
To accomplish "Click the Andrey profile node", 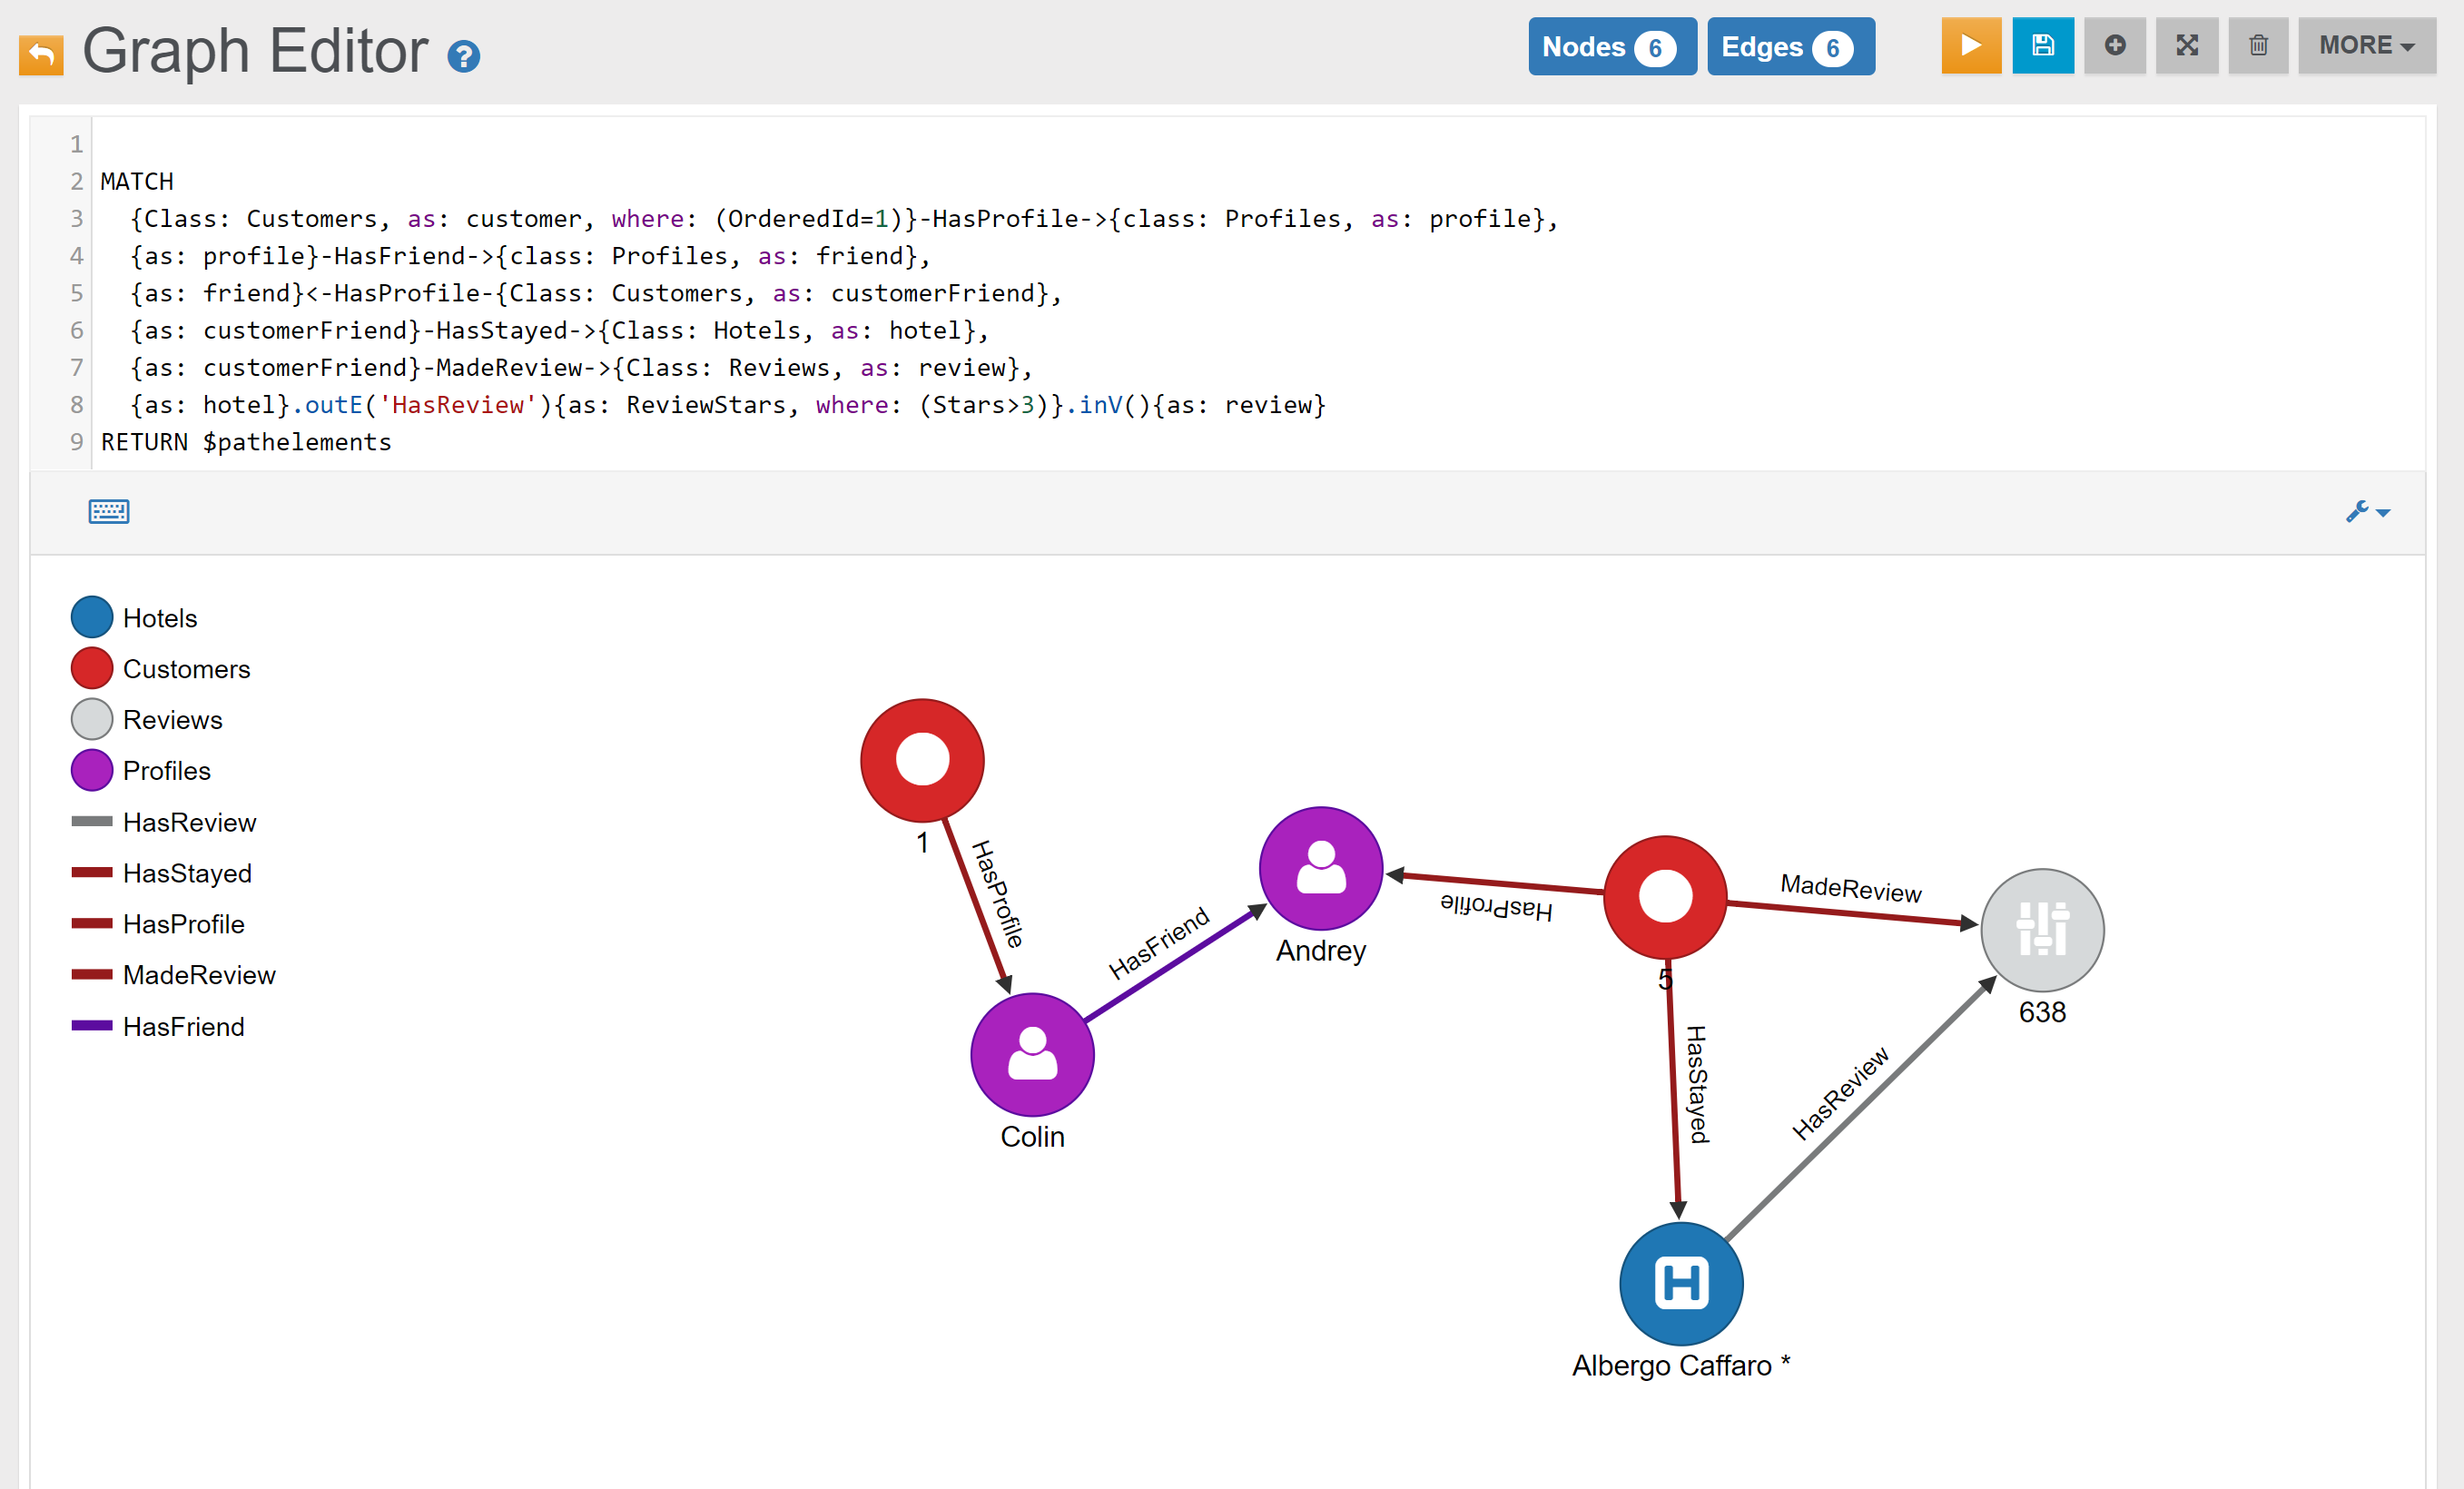I will click(x=1320, y=868).
